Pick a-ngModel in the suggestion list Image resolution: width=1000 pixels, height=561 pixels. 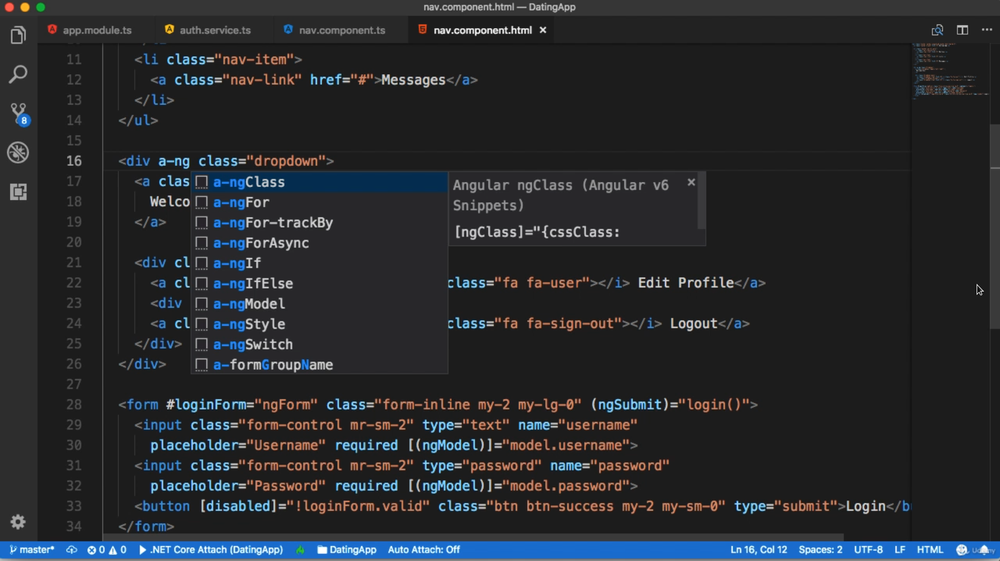tap(249, 304)
